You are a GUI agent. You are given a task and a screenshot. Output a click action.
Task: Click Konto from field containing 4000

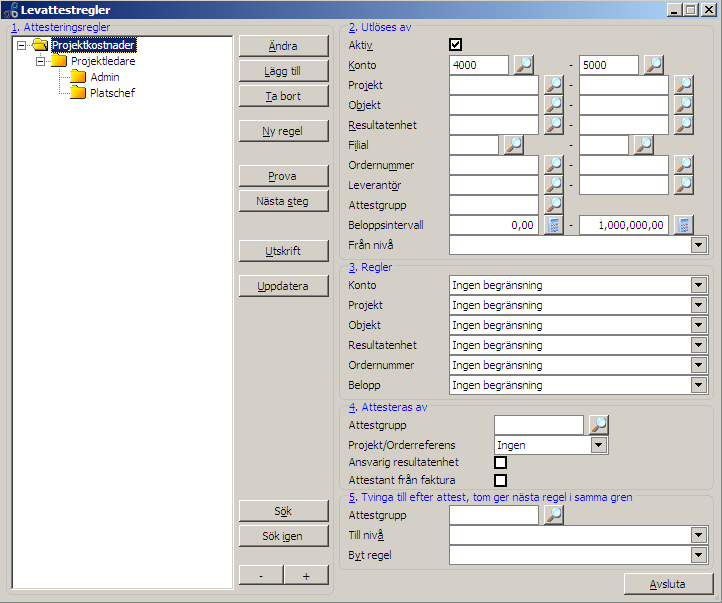[x=479, y=65]
